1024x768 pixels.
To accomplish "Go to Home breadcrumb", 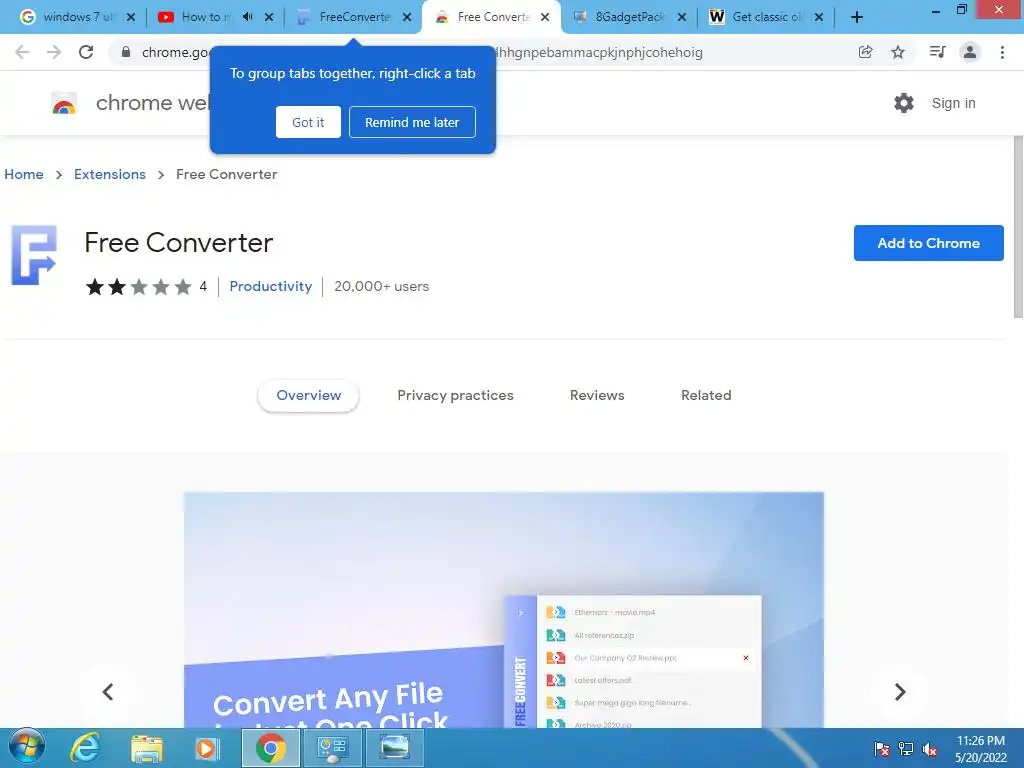I will click(24, 174).
